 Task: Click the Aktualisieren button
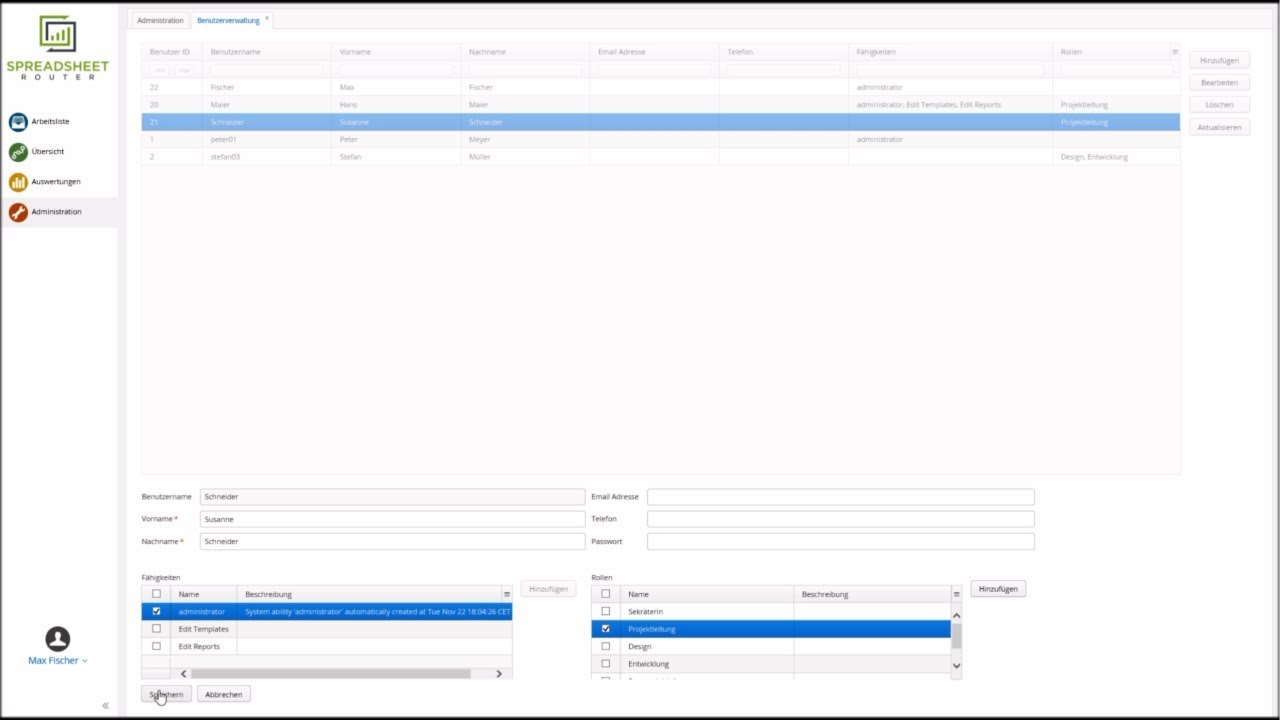pyautogui.click(x=1219, y=128)
